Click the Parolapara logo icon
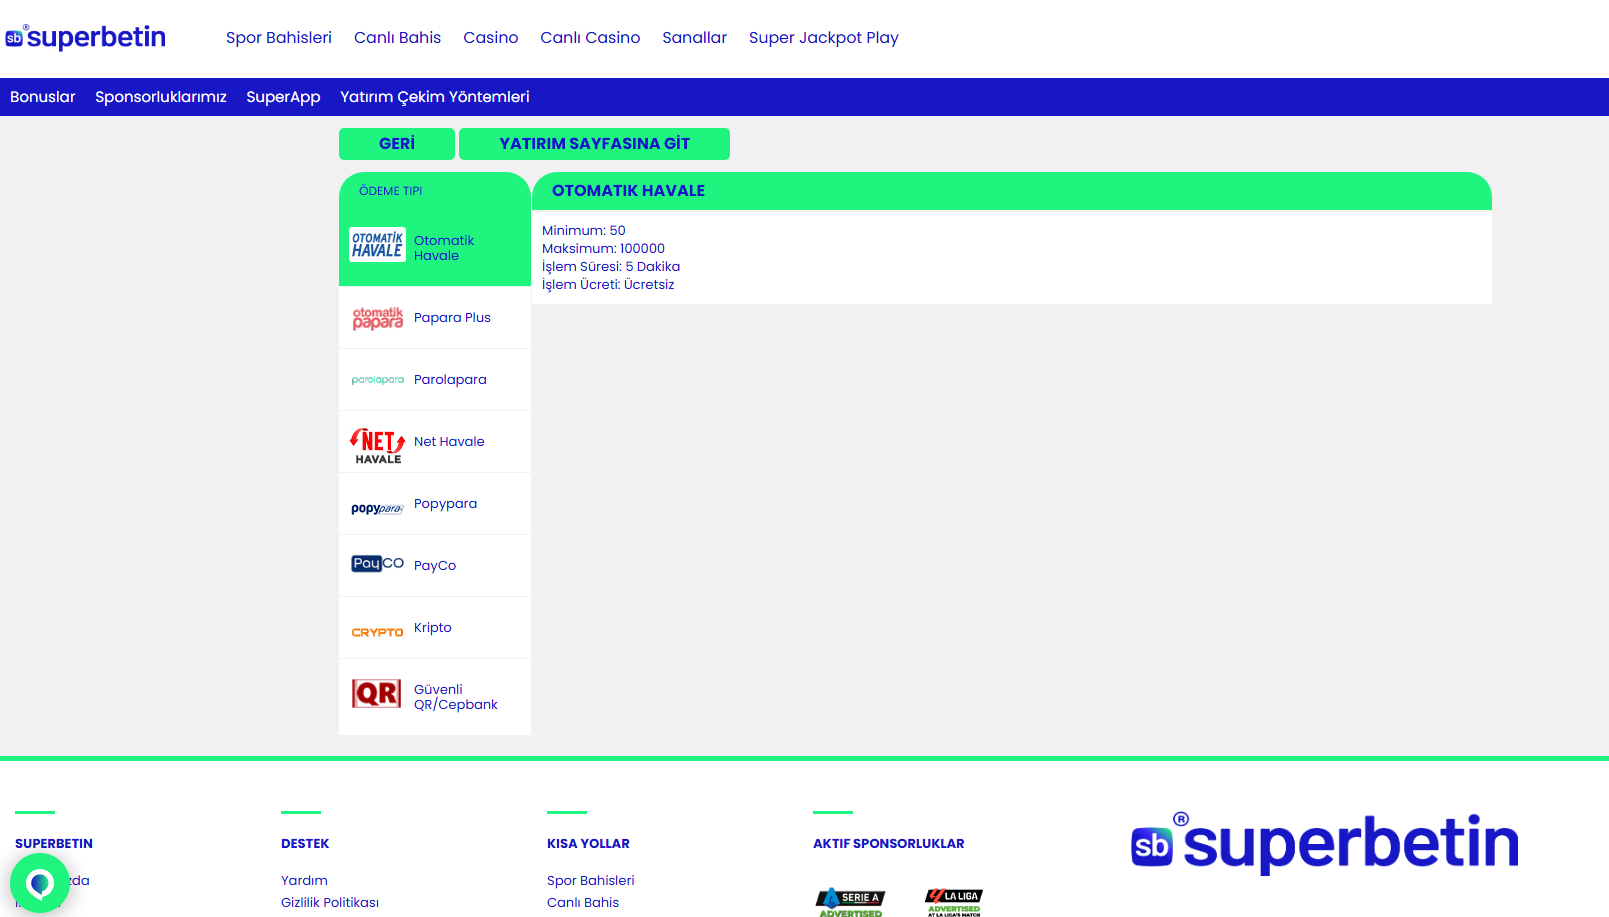Image resolution: width=1609 pixels, height=917 pixels. click(377, 380)
